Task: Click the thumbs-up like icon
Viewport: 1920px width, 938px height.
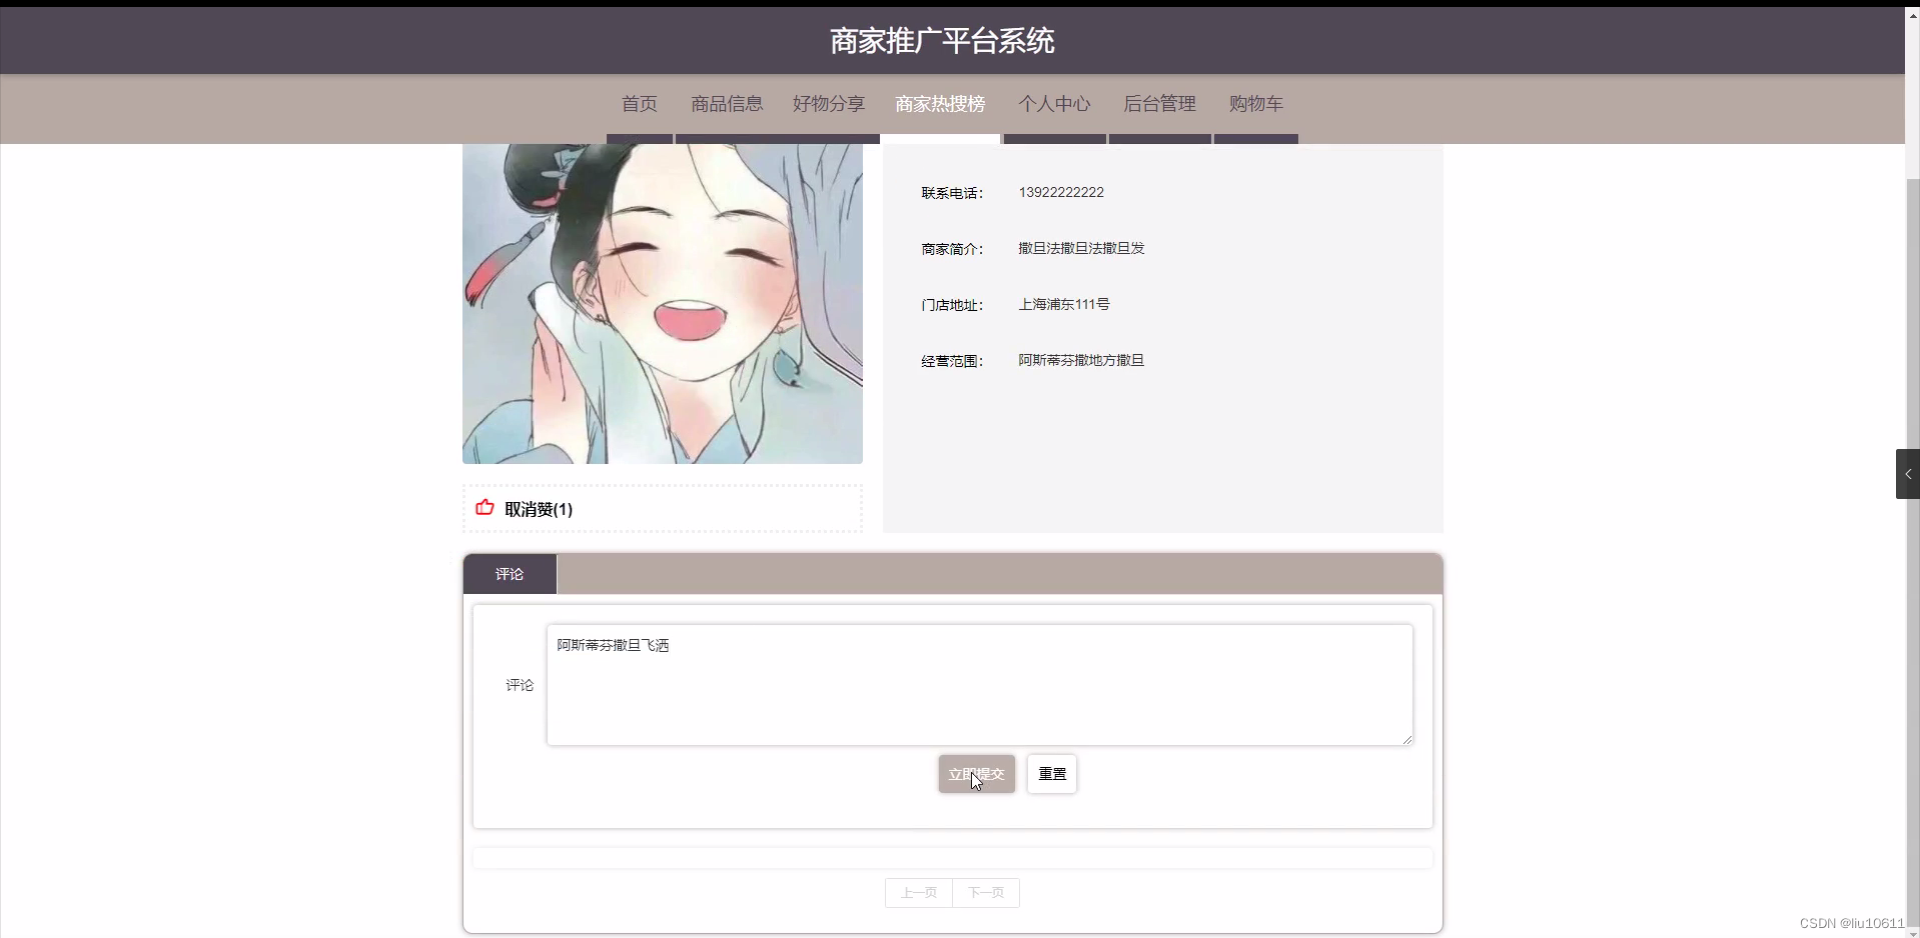Action: coord(485,508)
